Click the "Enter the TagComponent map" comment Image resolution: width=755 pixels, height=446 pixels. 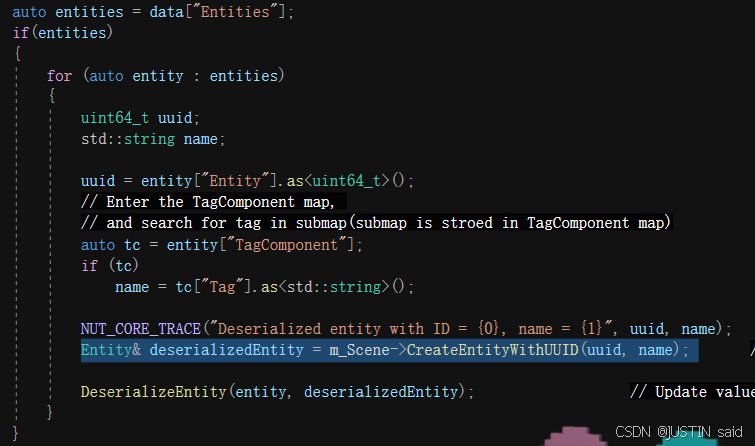point(205,201)
